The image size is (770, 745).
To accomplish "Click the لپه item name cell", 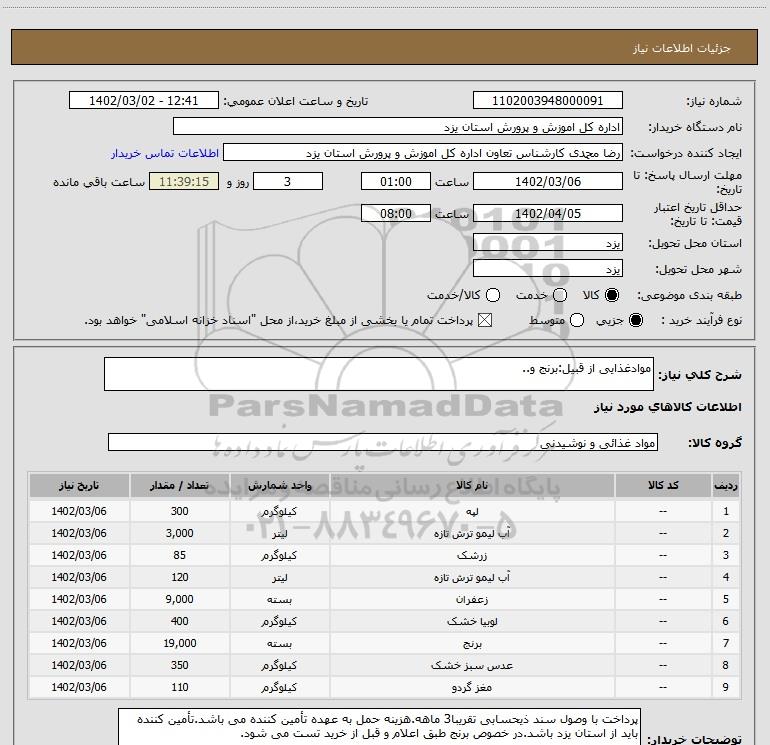I will (472, 511).
